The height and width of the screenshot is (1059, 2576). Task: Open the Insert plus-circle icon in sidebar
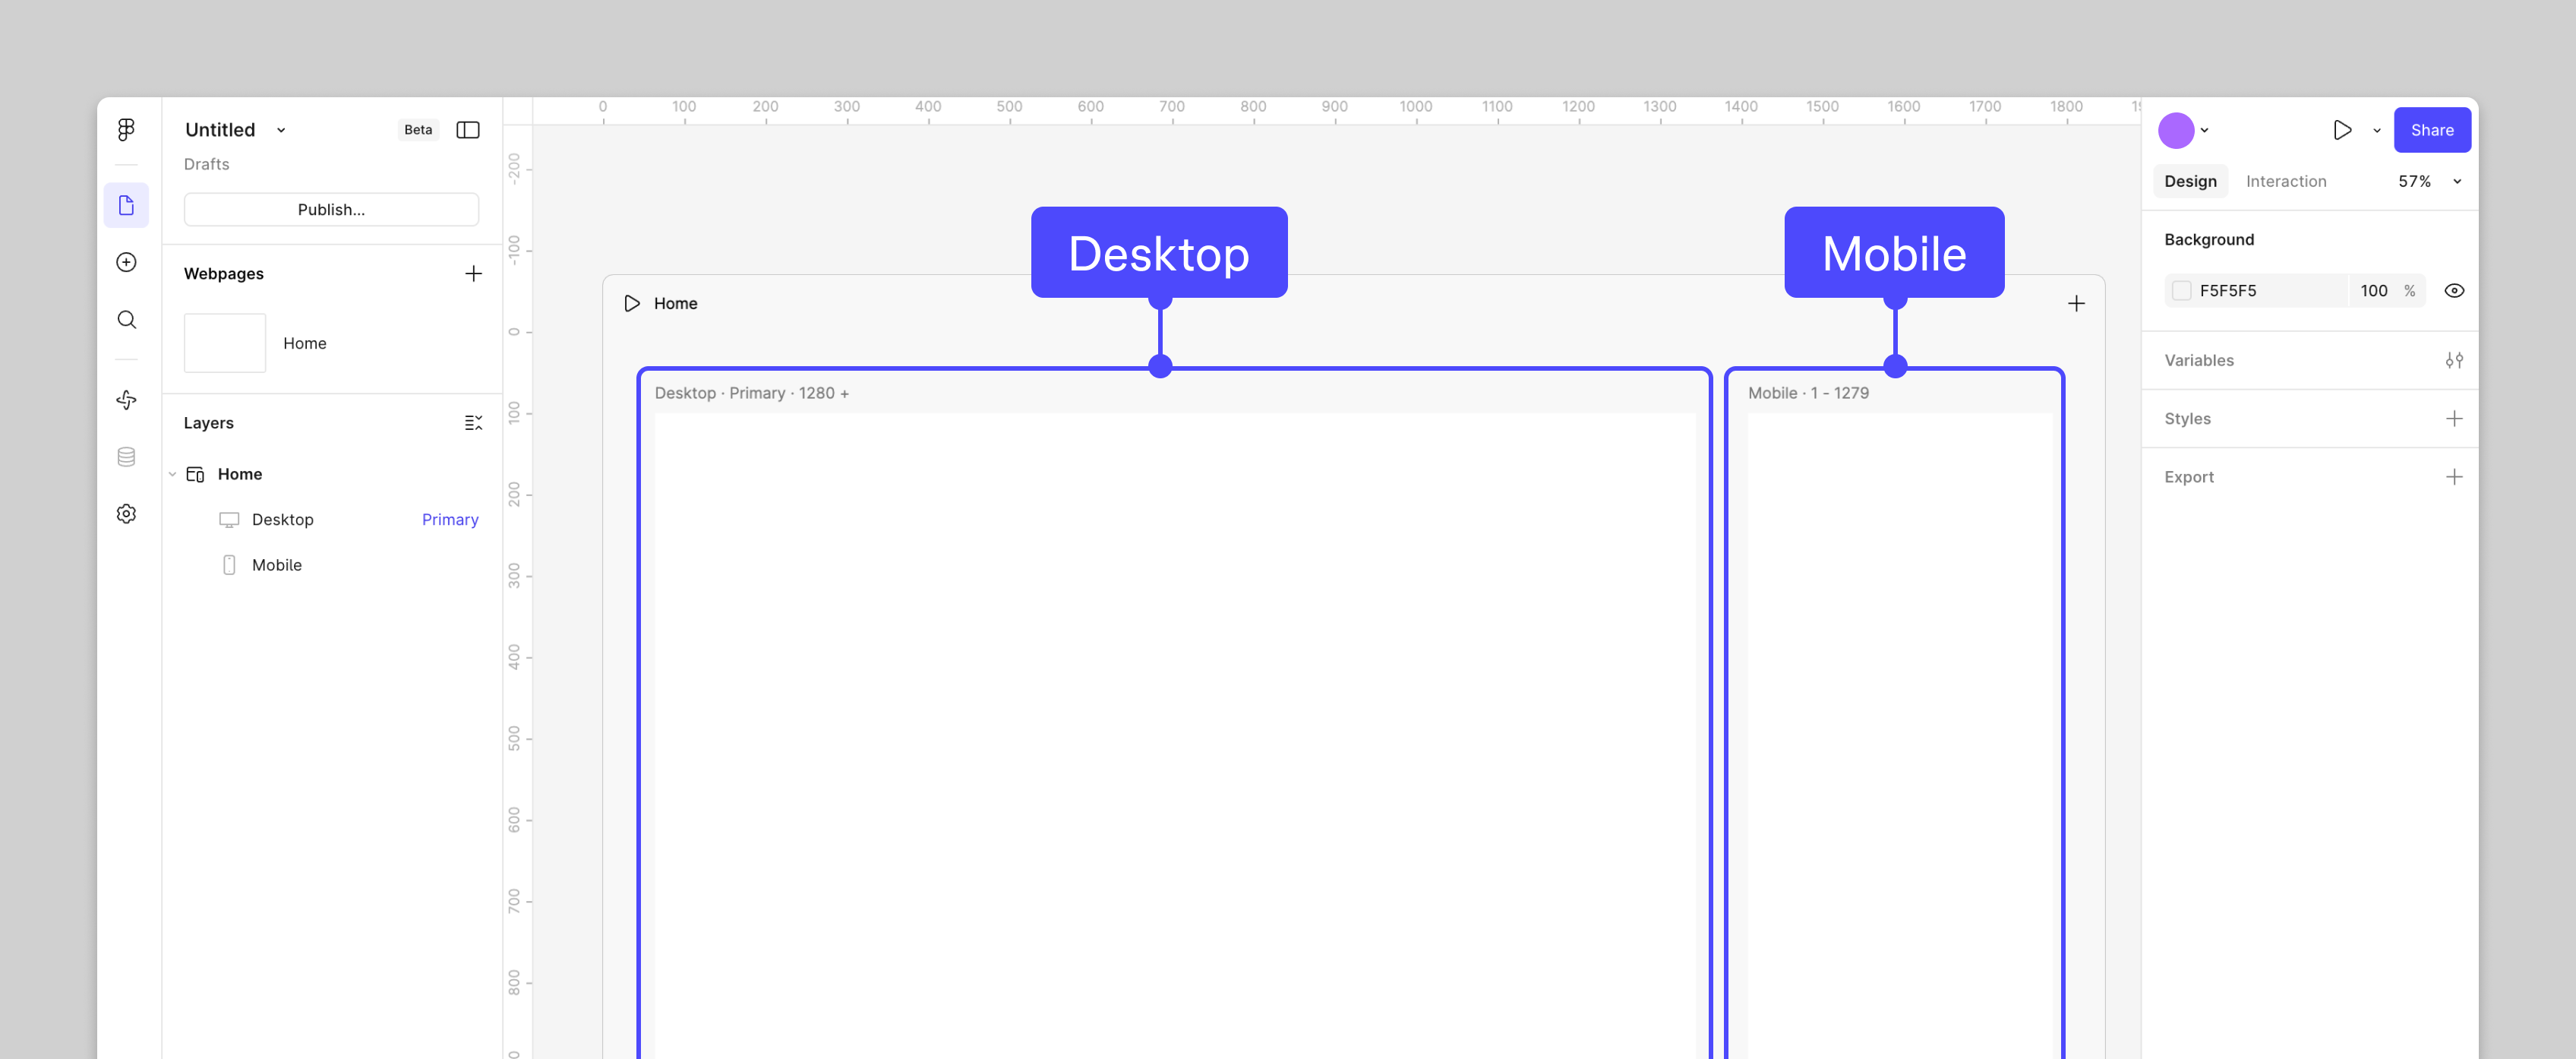[126, 262]
